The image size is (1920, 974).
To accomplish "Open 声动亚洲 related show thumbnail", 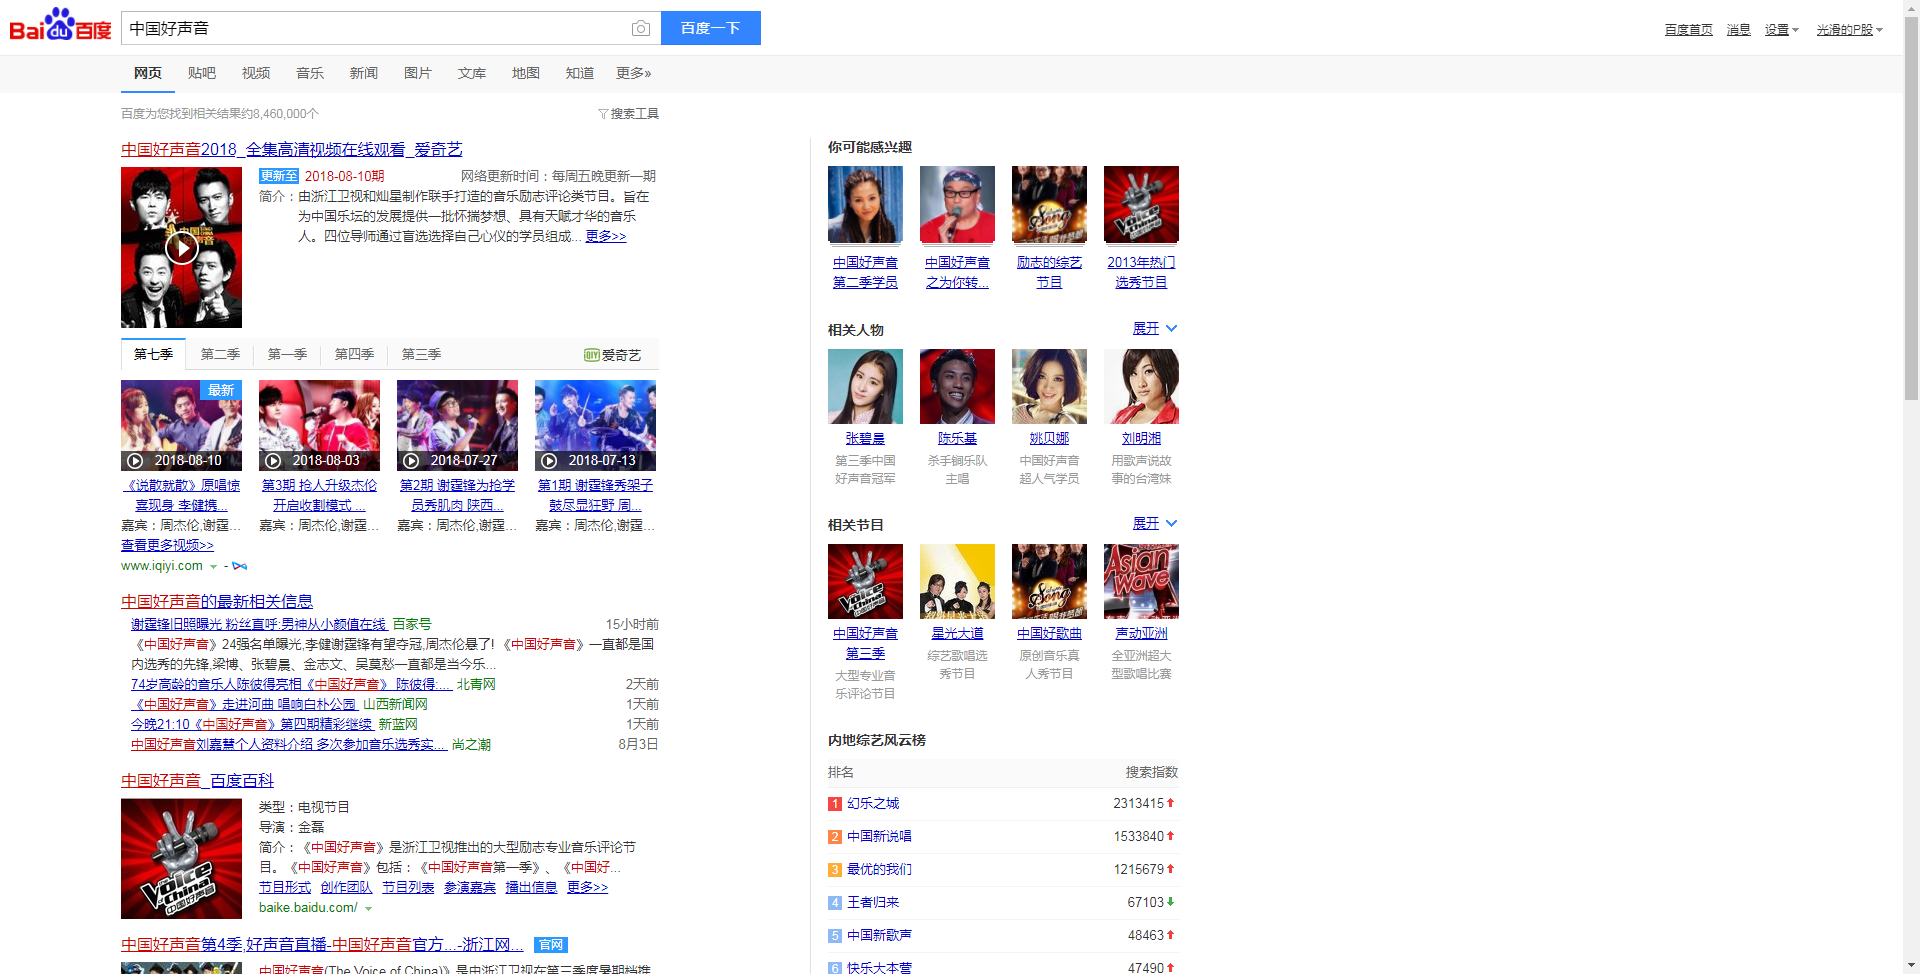I will (x=1141, y=581).
